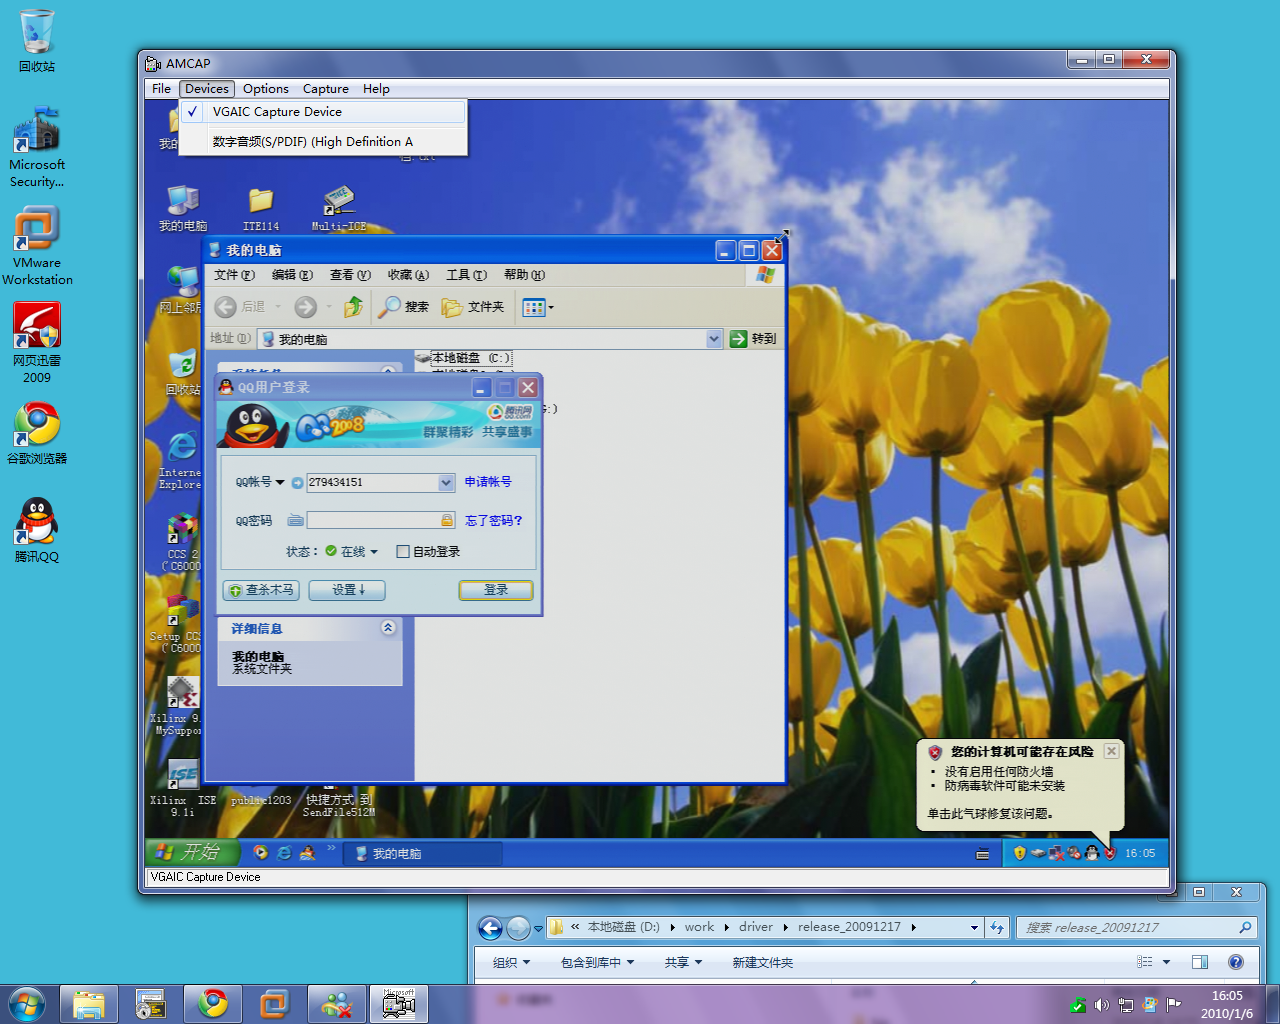
Task: Open the File menu in AMCAP
Action: (x=161, y=89)
